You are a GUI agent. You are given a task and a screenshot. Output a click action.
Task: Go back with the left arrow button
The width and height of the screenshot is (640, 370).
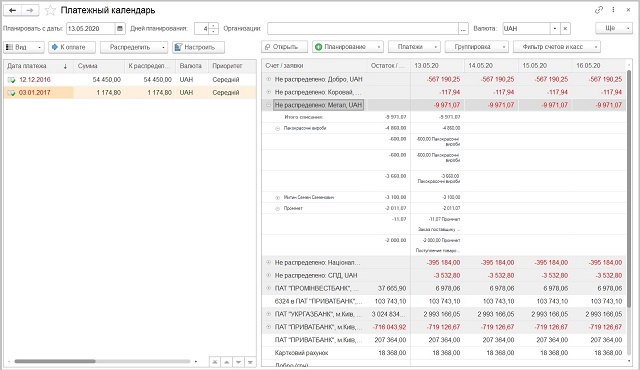13,10
